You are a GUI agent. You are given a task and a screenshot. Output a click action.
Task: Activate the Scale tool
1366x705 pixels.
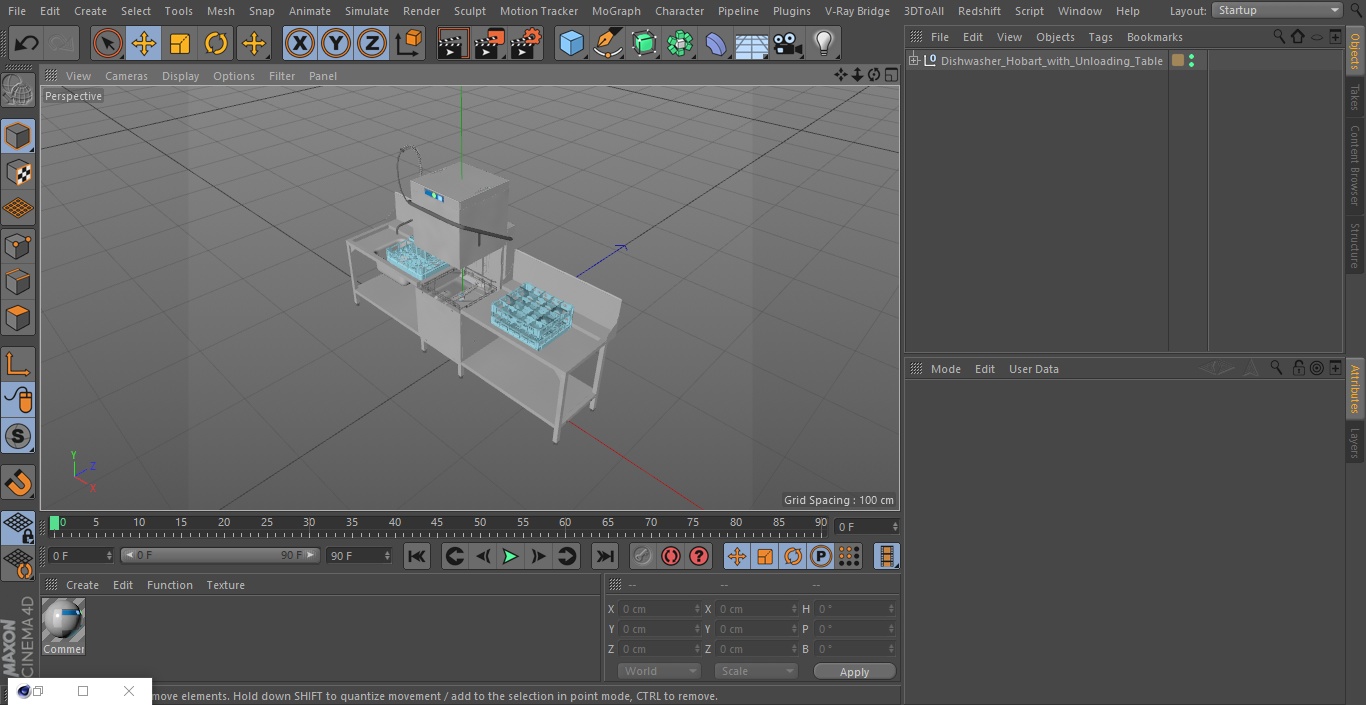click(x=180, y=44)
